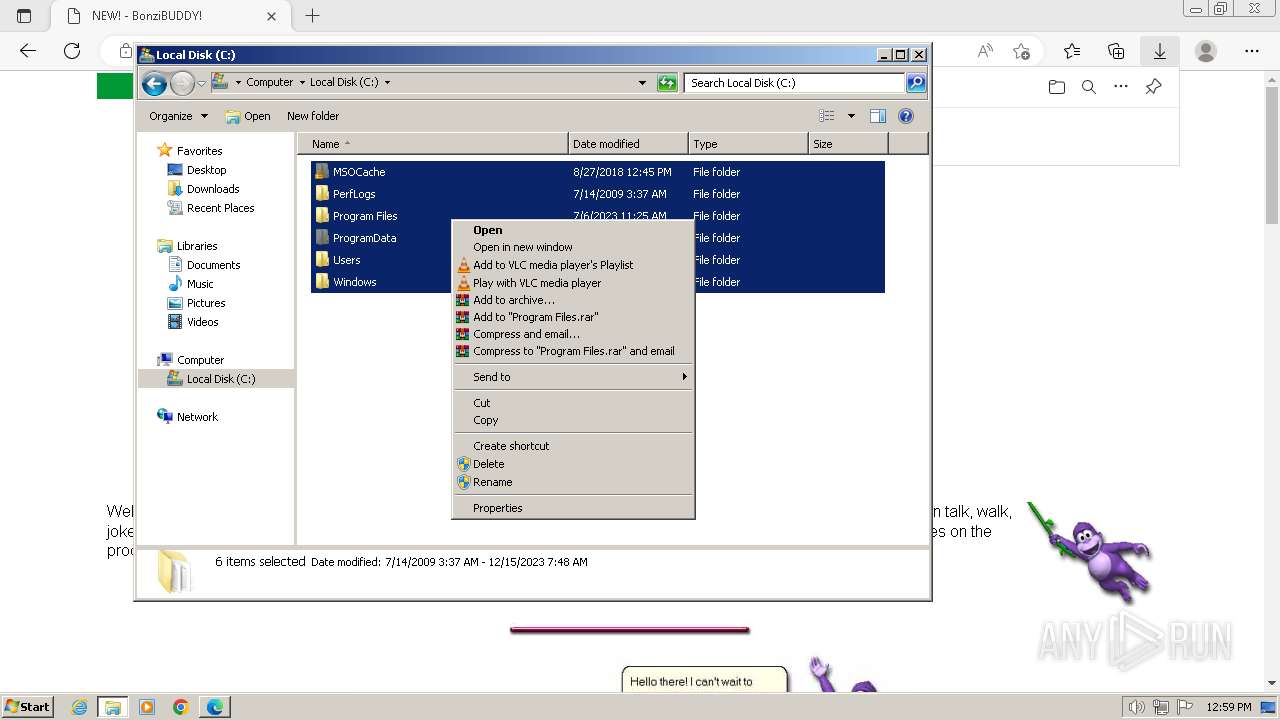Viewport: 1280px width, 720px height.
Task: Open Music library
Action: tap(200, 284)
